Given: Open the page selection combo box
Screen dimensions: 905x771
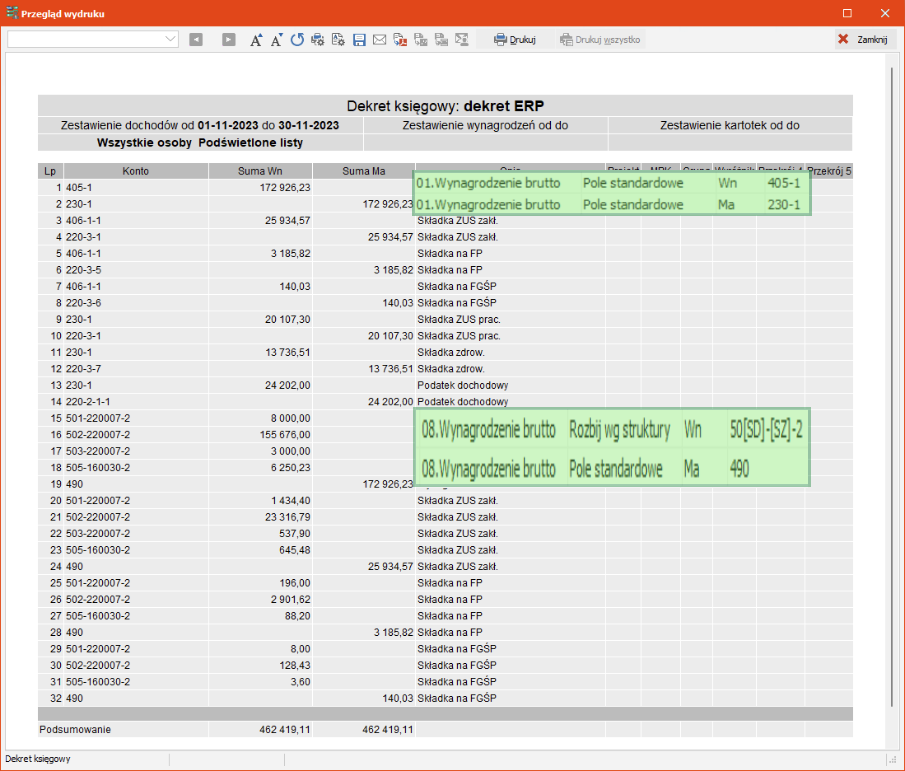Looking at the screenshot, I should (92, 39).
